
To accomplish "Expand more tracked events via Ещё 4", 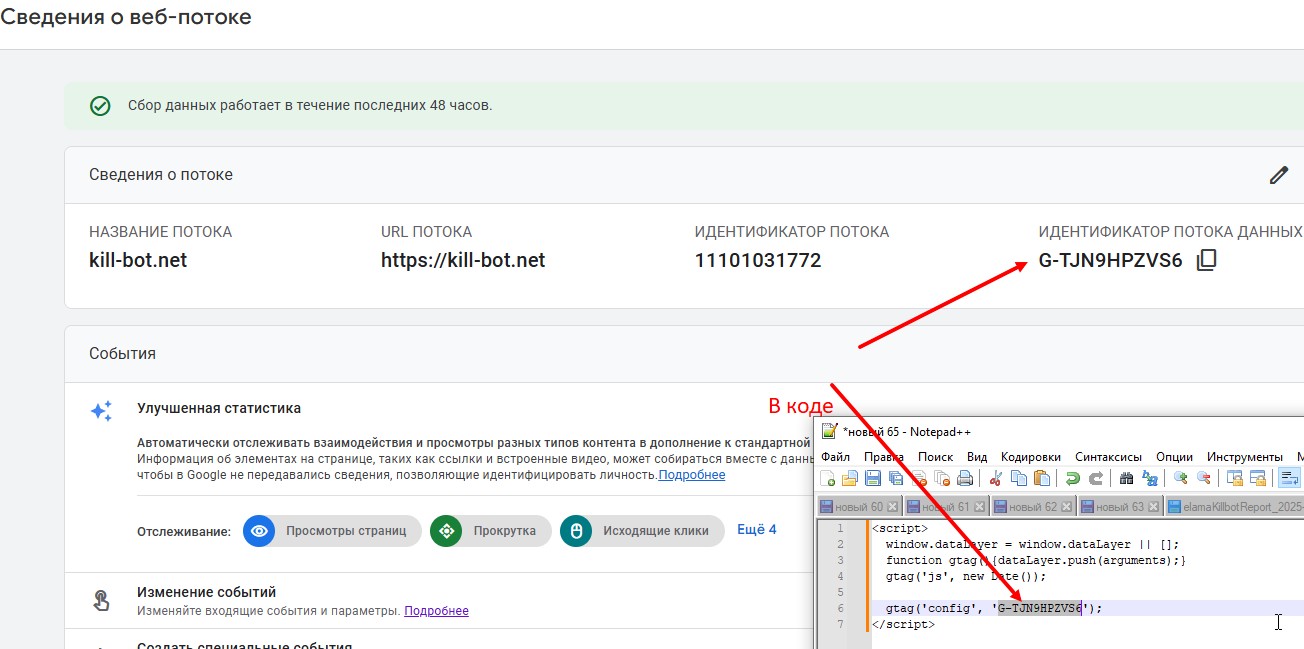I will [756, 530].
